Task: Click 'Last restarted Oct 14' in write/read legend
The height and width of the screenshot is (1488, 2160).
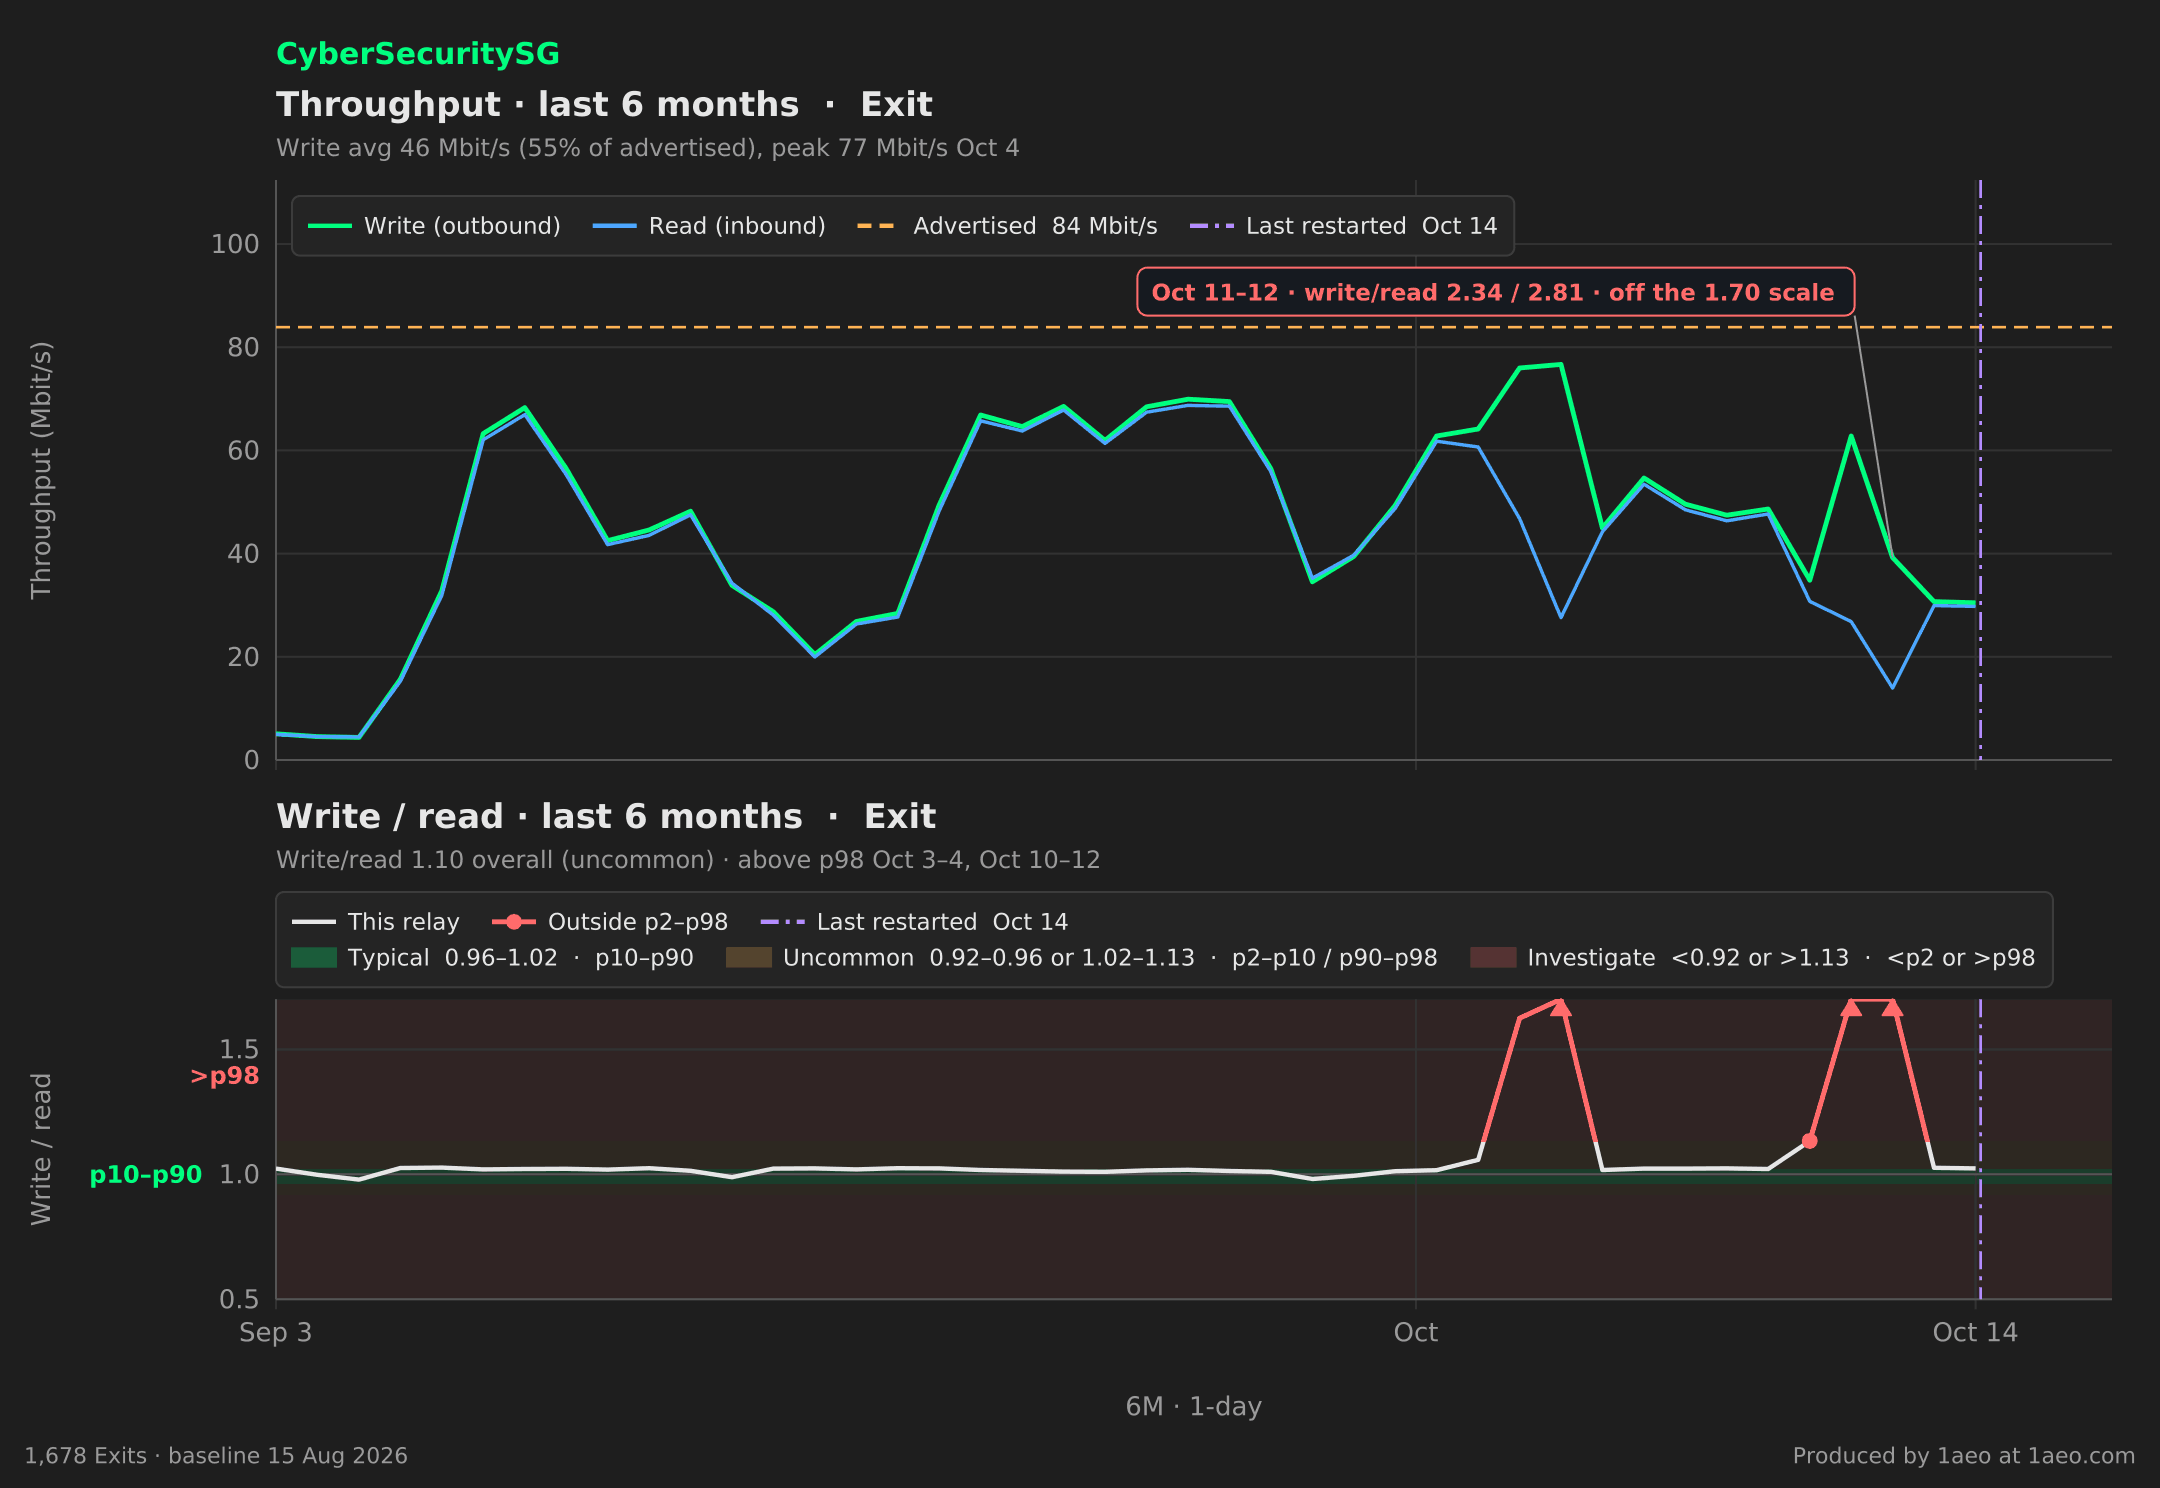Action: pyautogui.click(x=914, y=922)
